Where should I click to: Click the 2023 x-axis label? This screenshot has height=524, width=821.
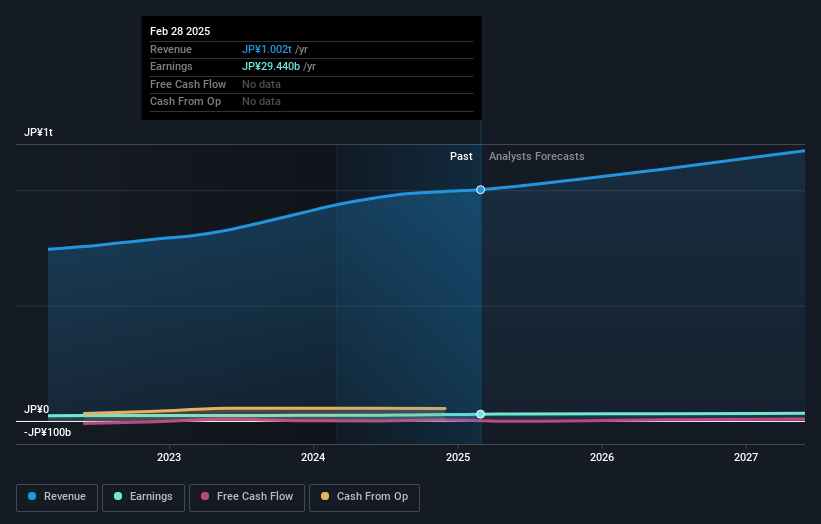169,457
